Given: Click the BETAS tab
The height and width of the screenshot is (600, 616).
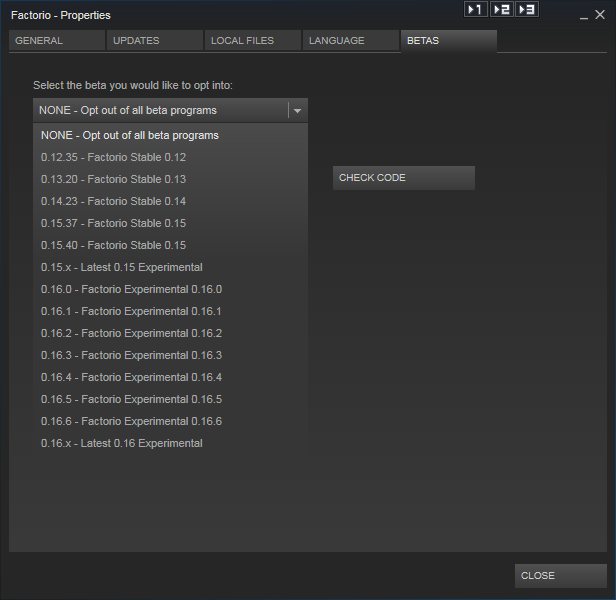Looking at the screenshot, I should 449,41.
